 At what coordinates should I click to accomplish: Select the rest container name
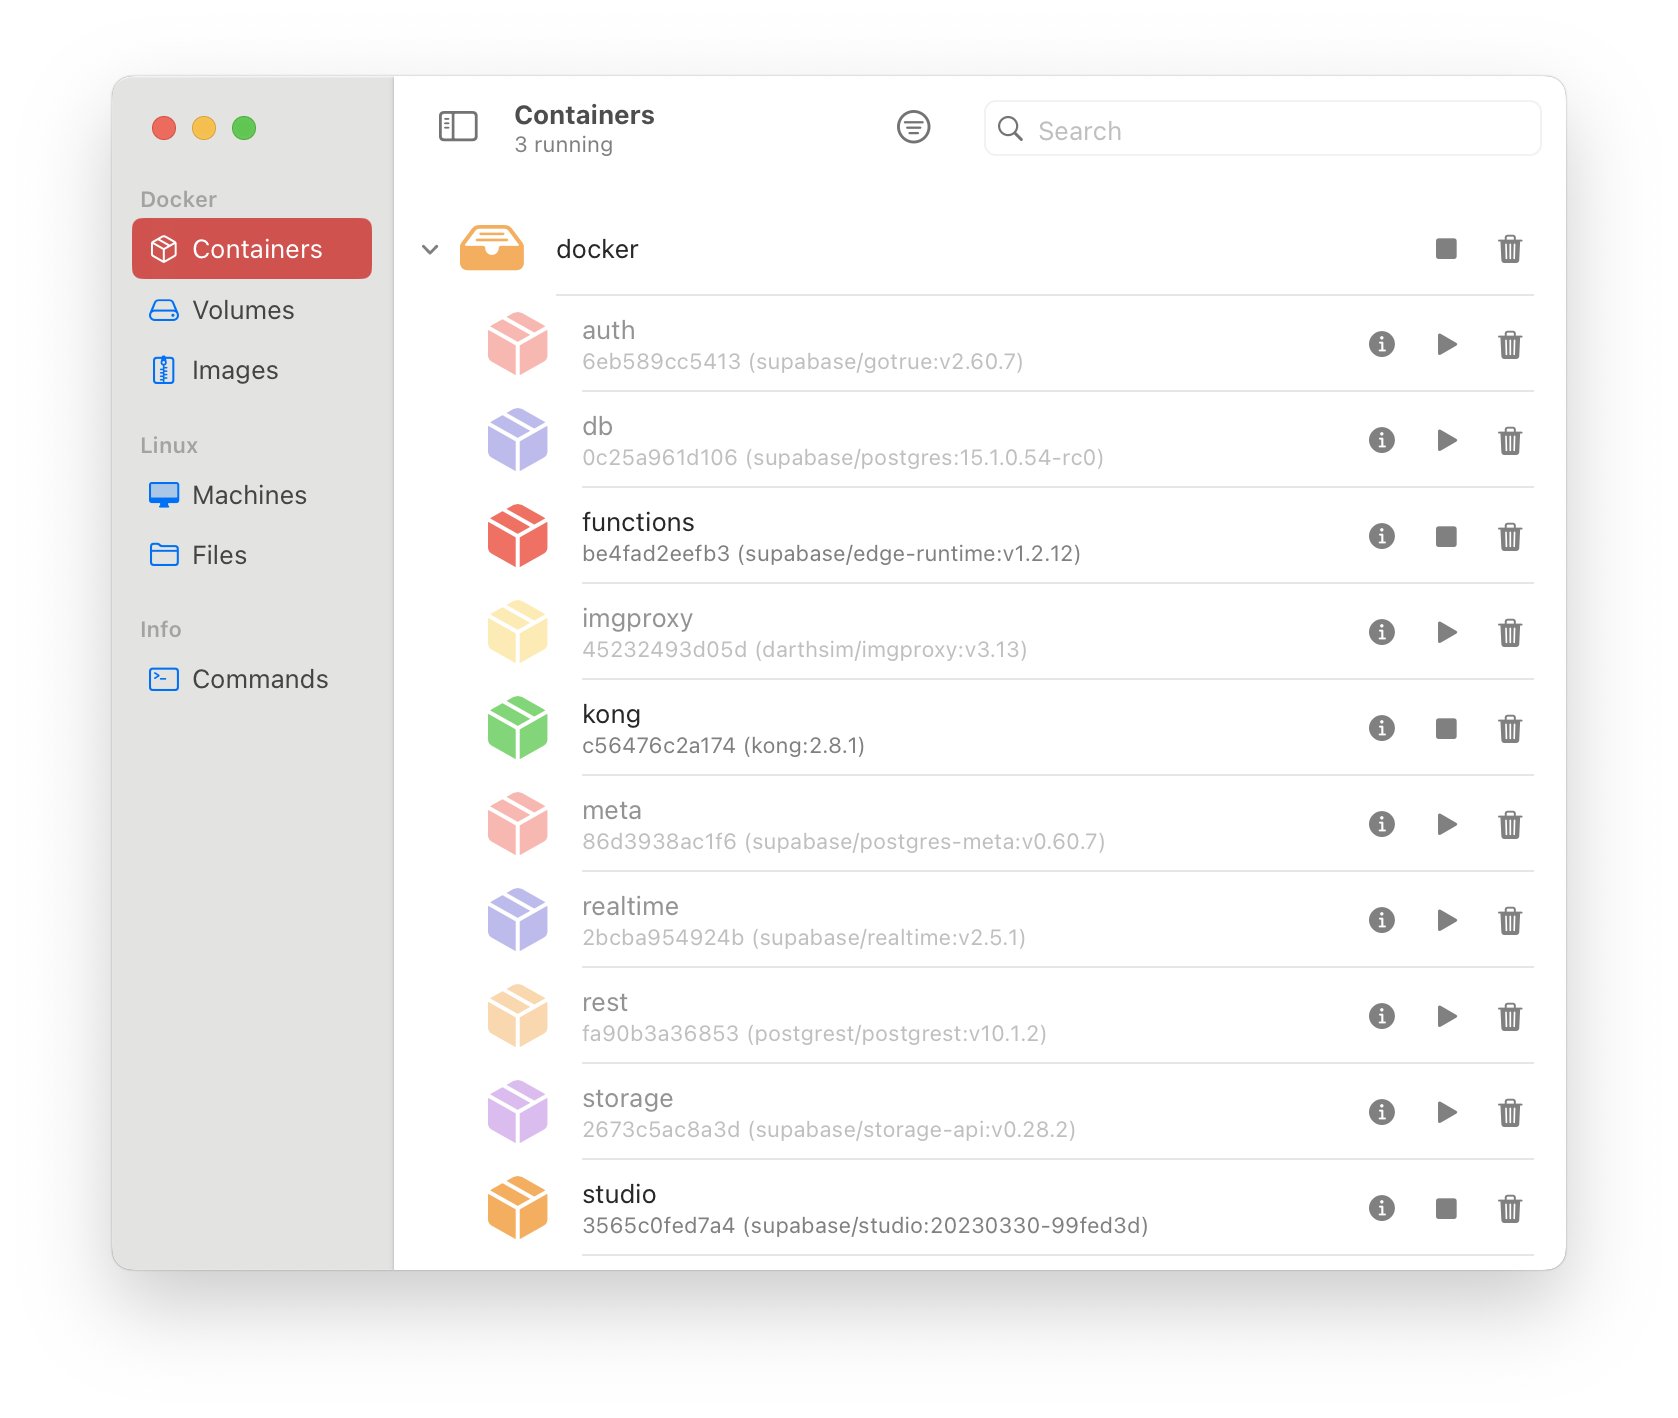pos(605,1002)
